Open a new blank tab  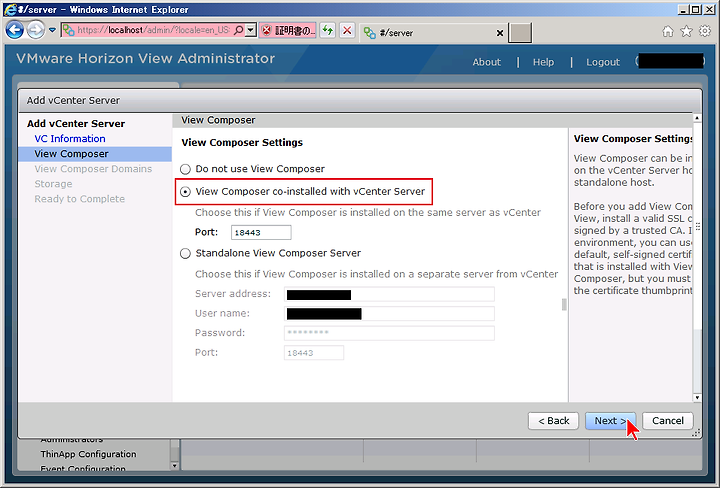click(520, 33)
